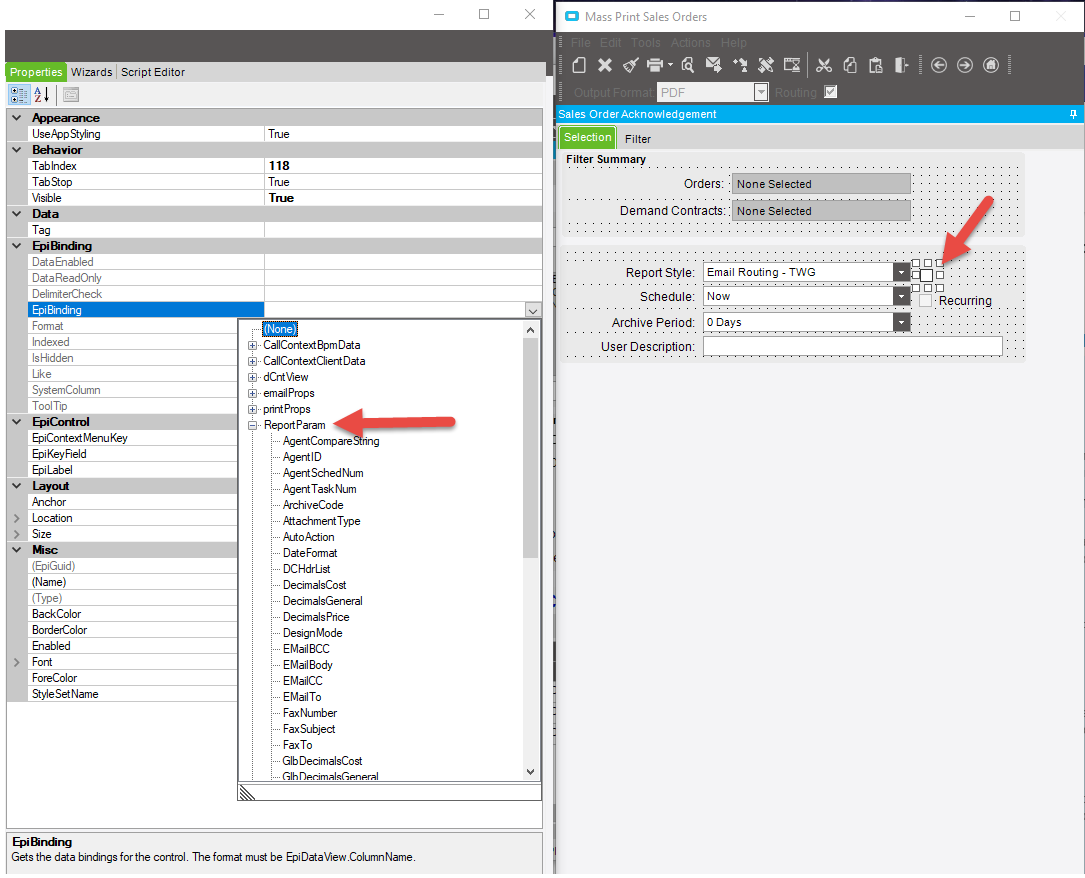Select EMailBody in the binding tree

[x=308, y=666]
